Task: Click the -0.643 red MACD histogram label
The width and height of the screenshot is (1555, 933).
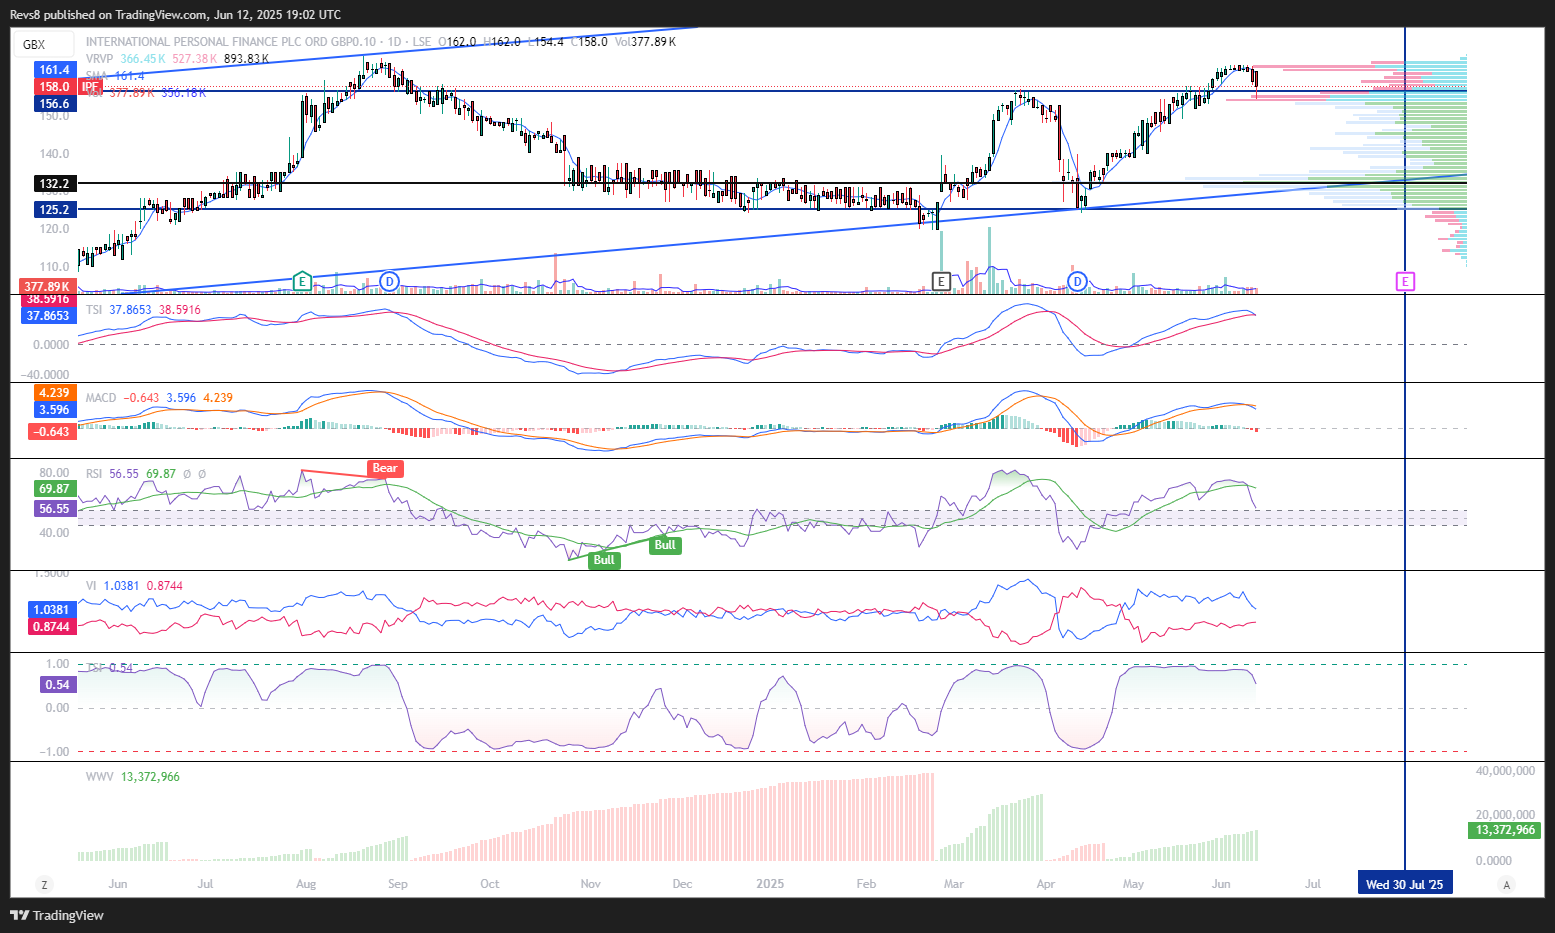Action: (51, 432)
